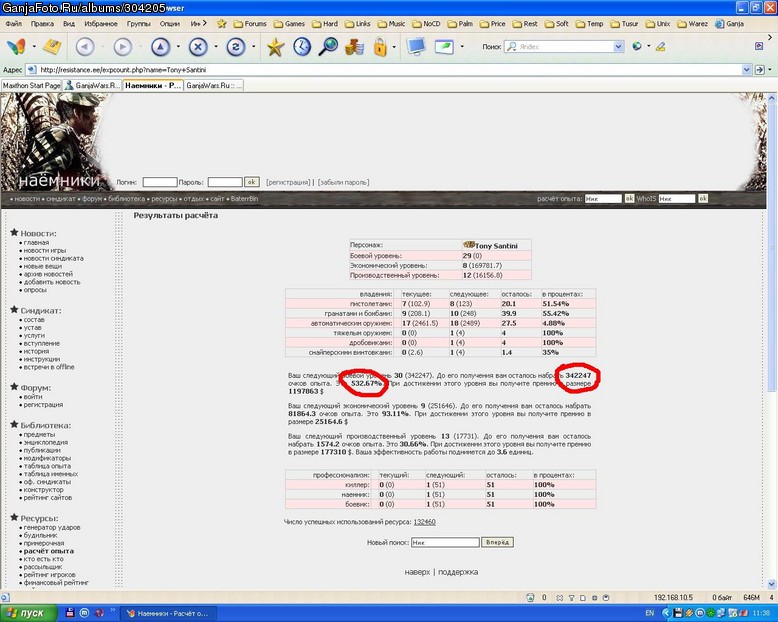Click the регистрация link near login
778x622 pixels.
pyautogui.click(x=288, y=182)
